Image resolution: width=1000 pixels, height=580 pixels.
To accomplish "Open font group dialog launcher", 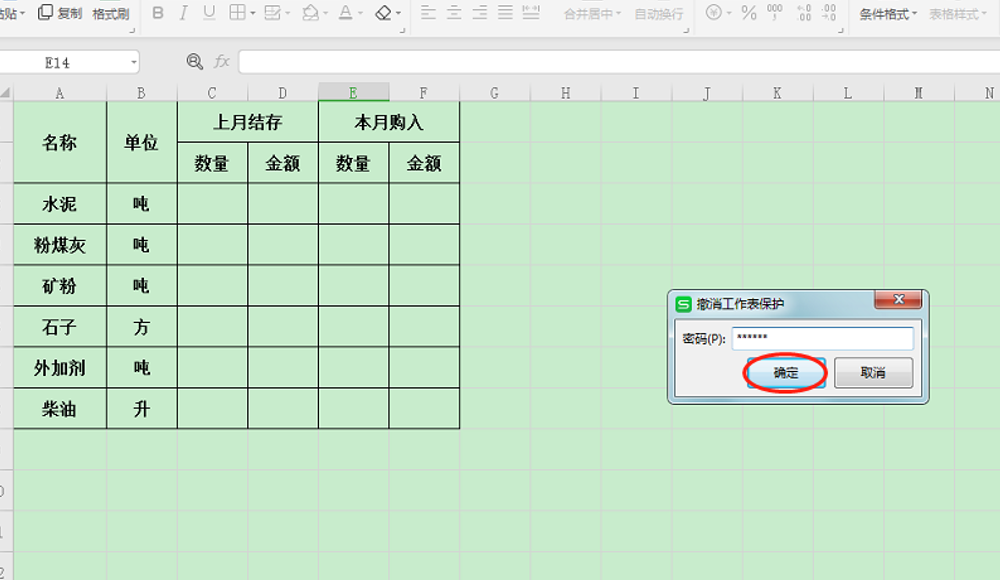I will point(402,30).
